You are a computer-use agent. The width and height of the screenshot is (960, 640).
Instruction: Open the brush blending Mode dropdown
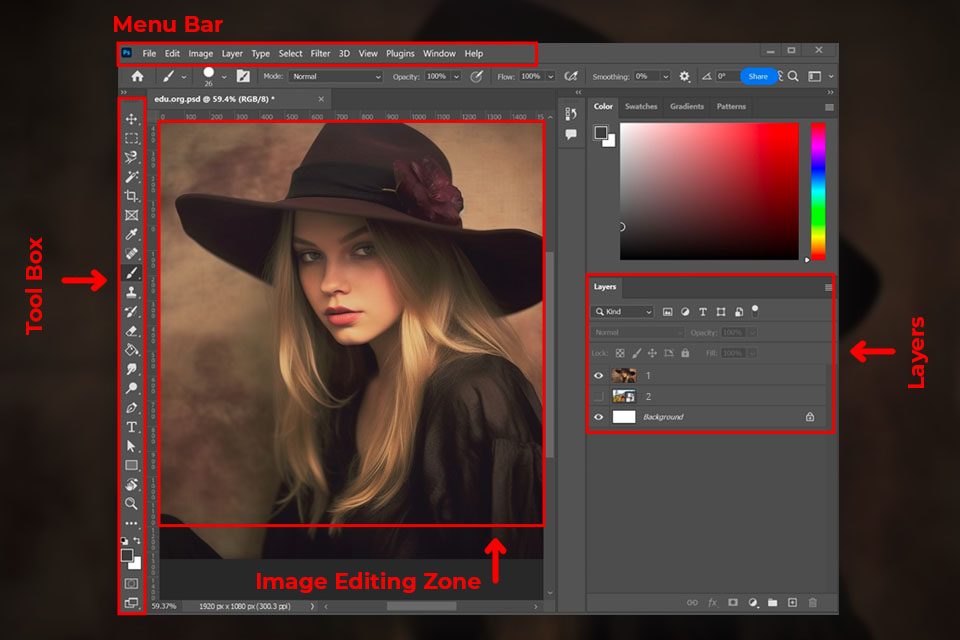pyautogui.click(x=336, y=76)
